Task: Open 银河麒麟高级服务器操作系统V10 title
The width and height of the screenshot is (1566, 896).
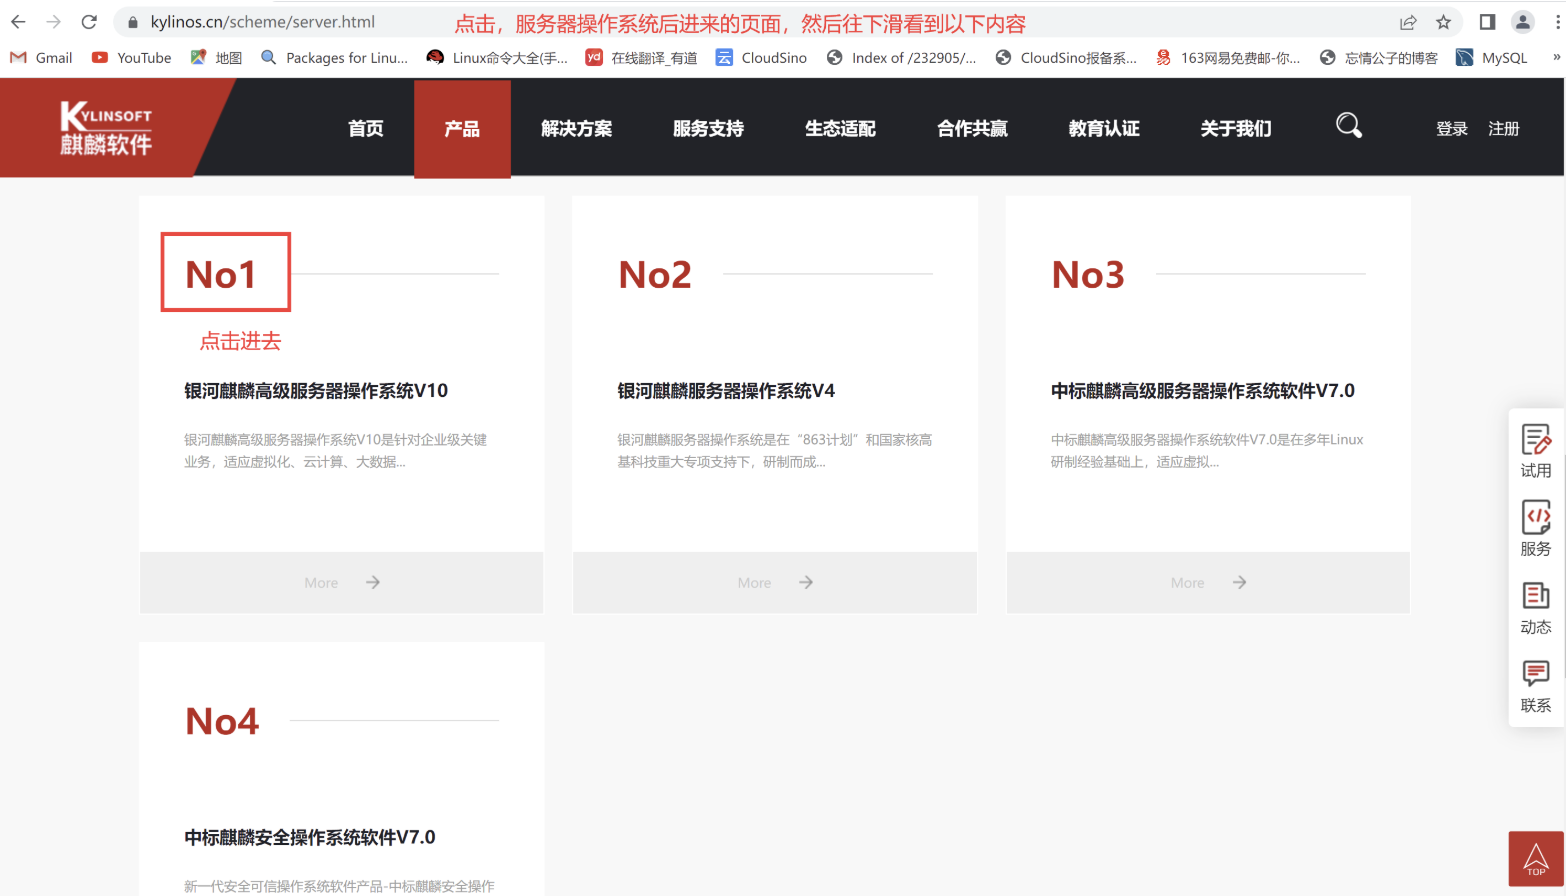Action: [316, 391]
